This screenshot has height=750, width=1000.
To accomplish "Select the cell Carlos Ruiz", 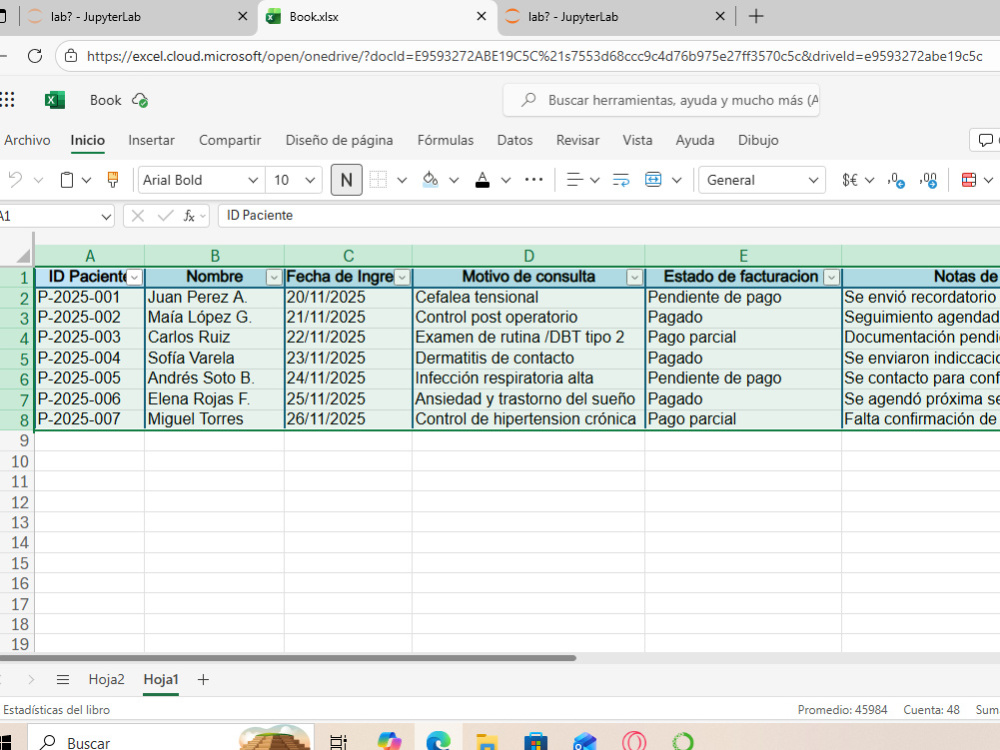I will click(214, 337).
